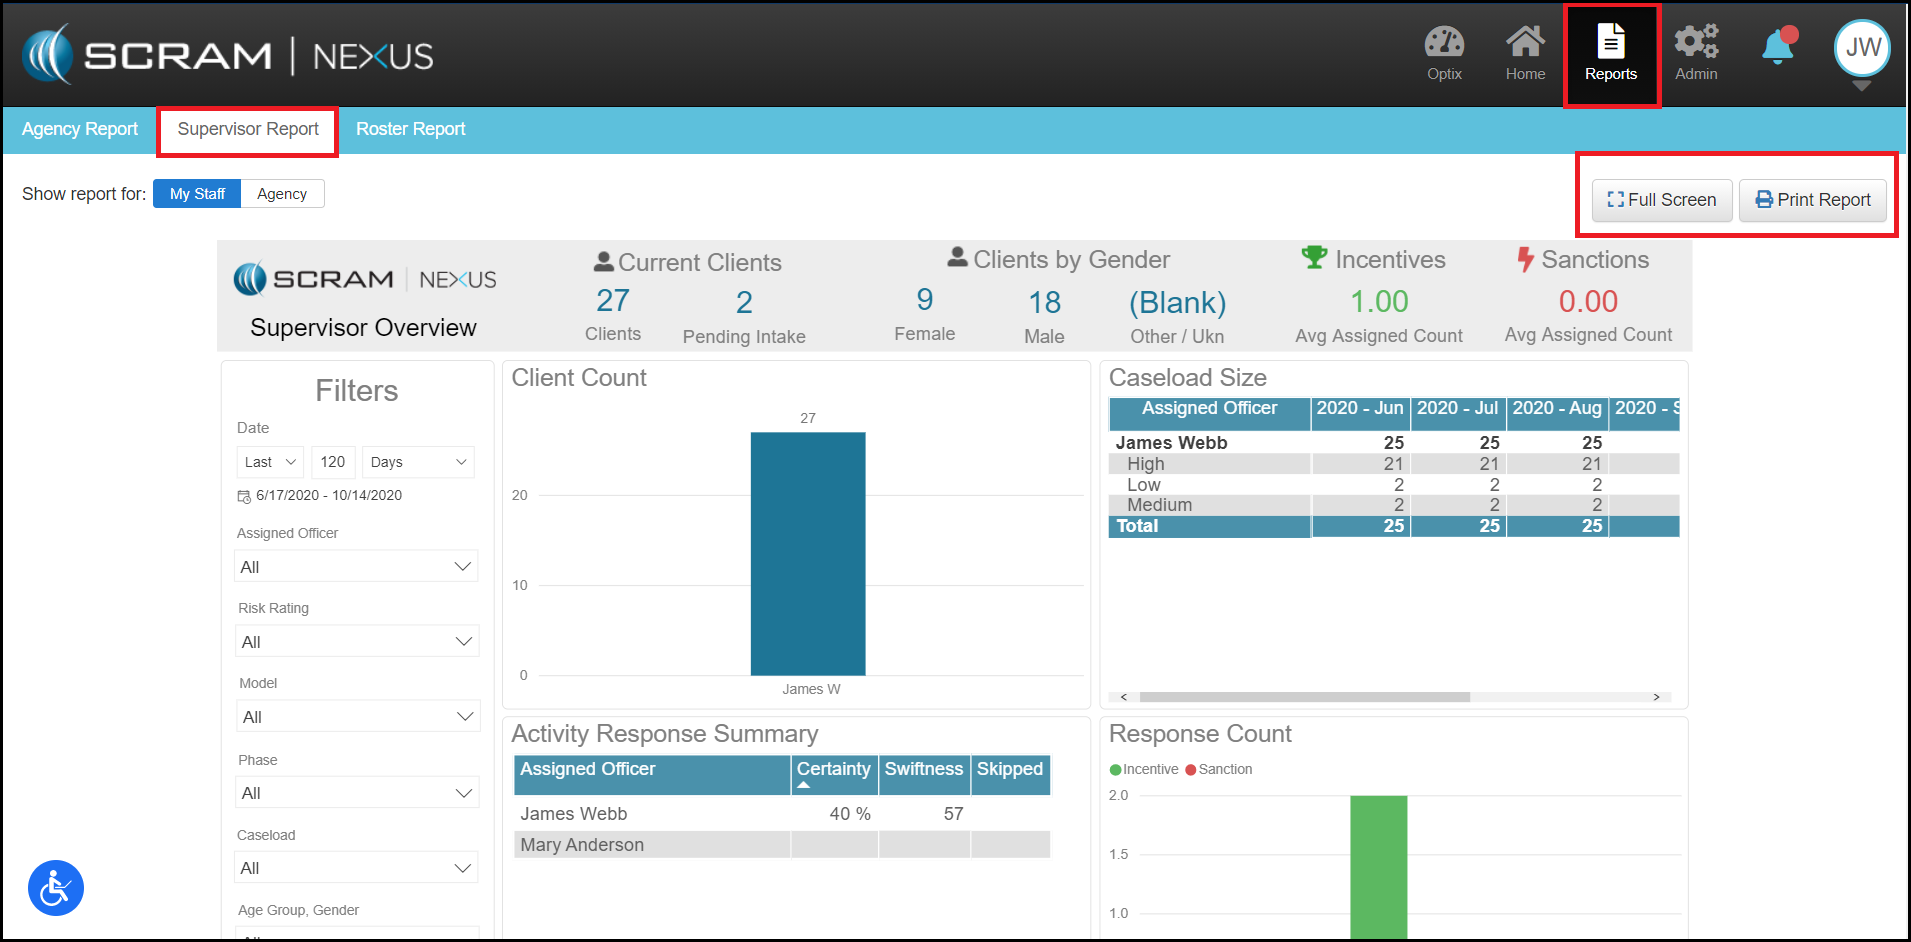Click the date count field showing 120
Screen dimensions: 1911x942
(x=333, y=462)
